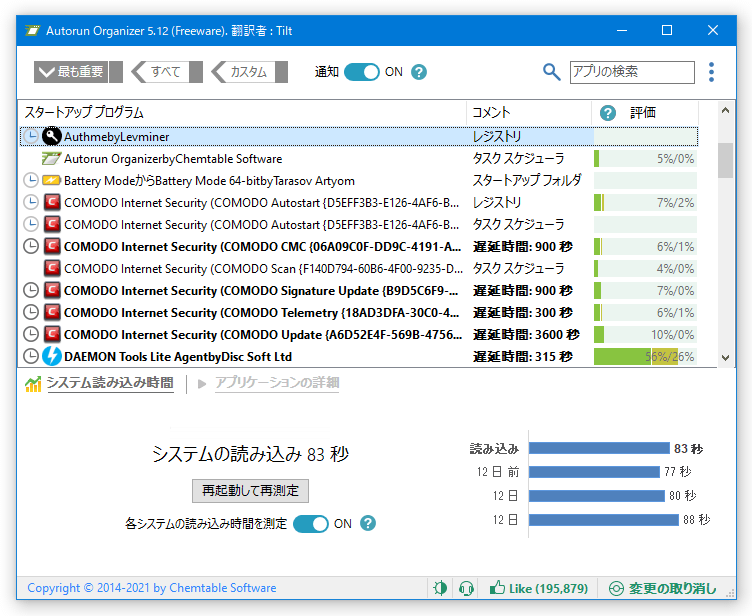Open help icon beside load time measuring toggle
The height and width of the screenshot is (616, 752).
[368, 523]
